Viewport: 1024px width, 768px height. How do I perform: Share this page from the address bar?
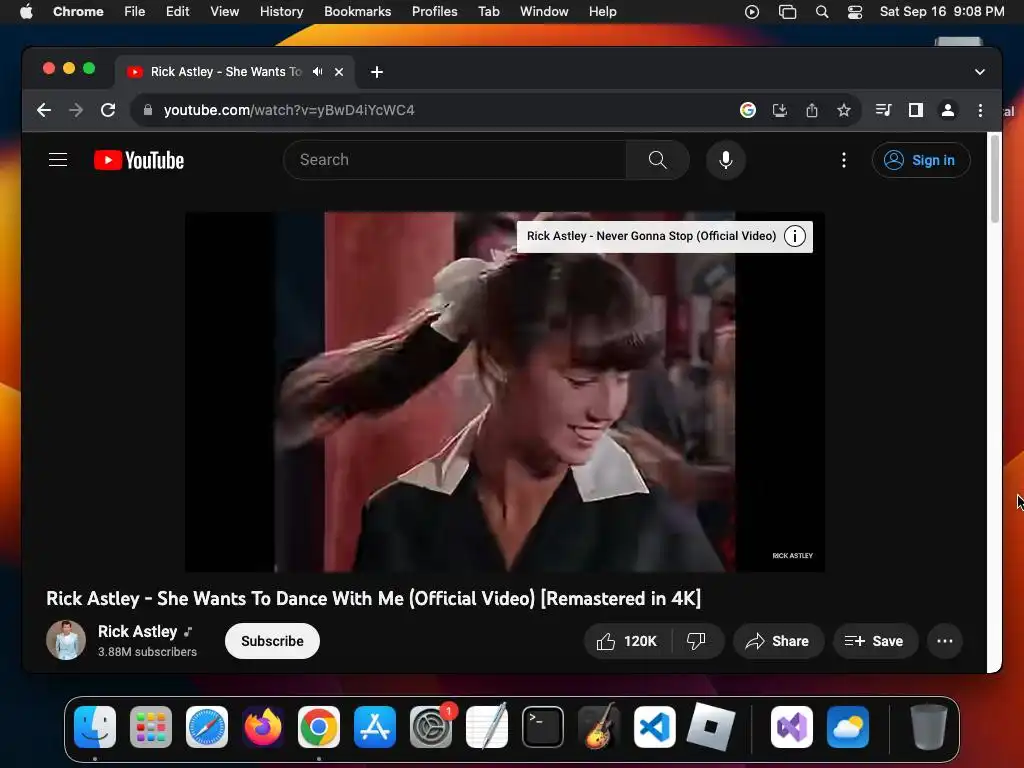pos(812,110)
